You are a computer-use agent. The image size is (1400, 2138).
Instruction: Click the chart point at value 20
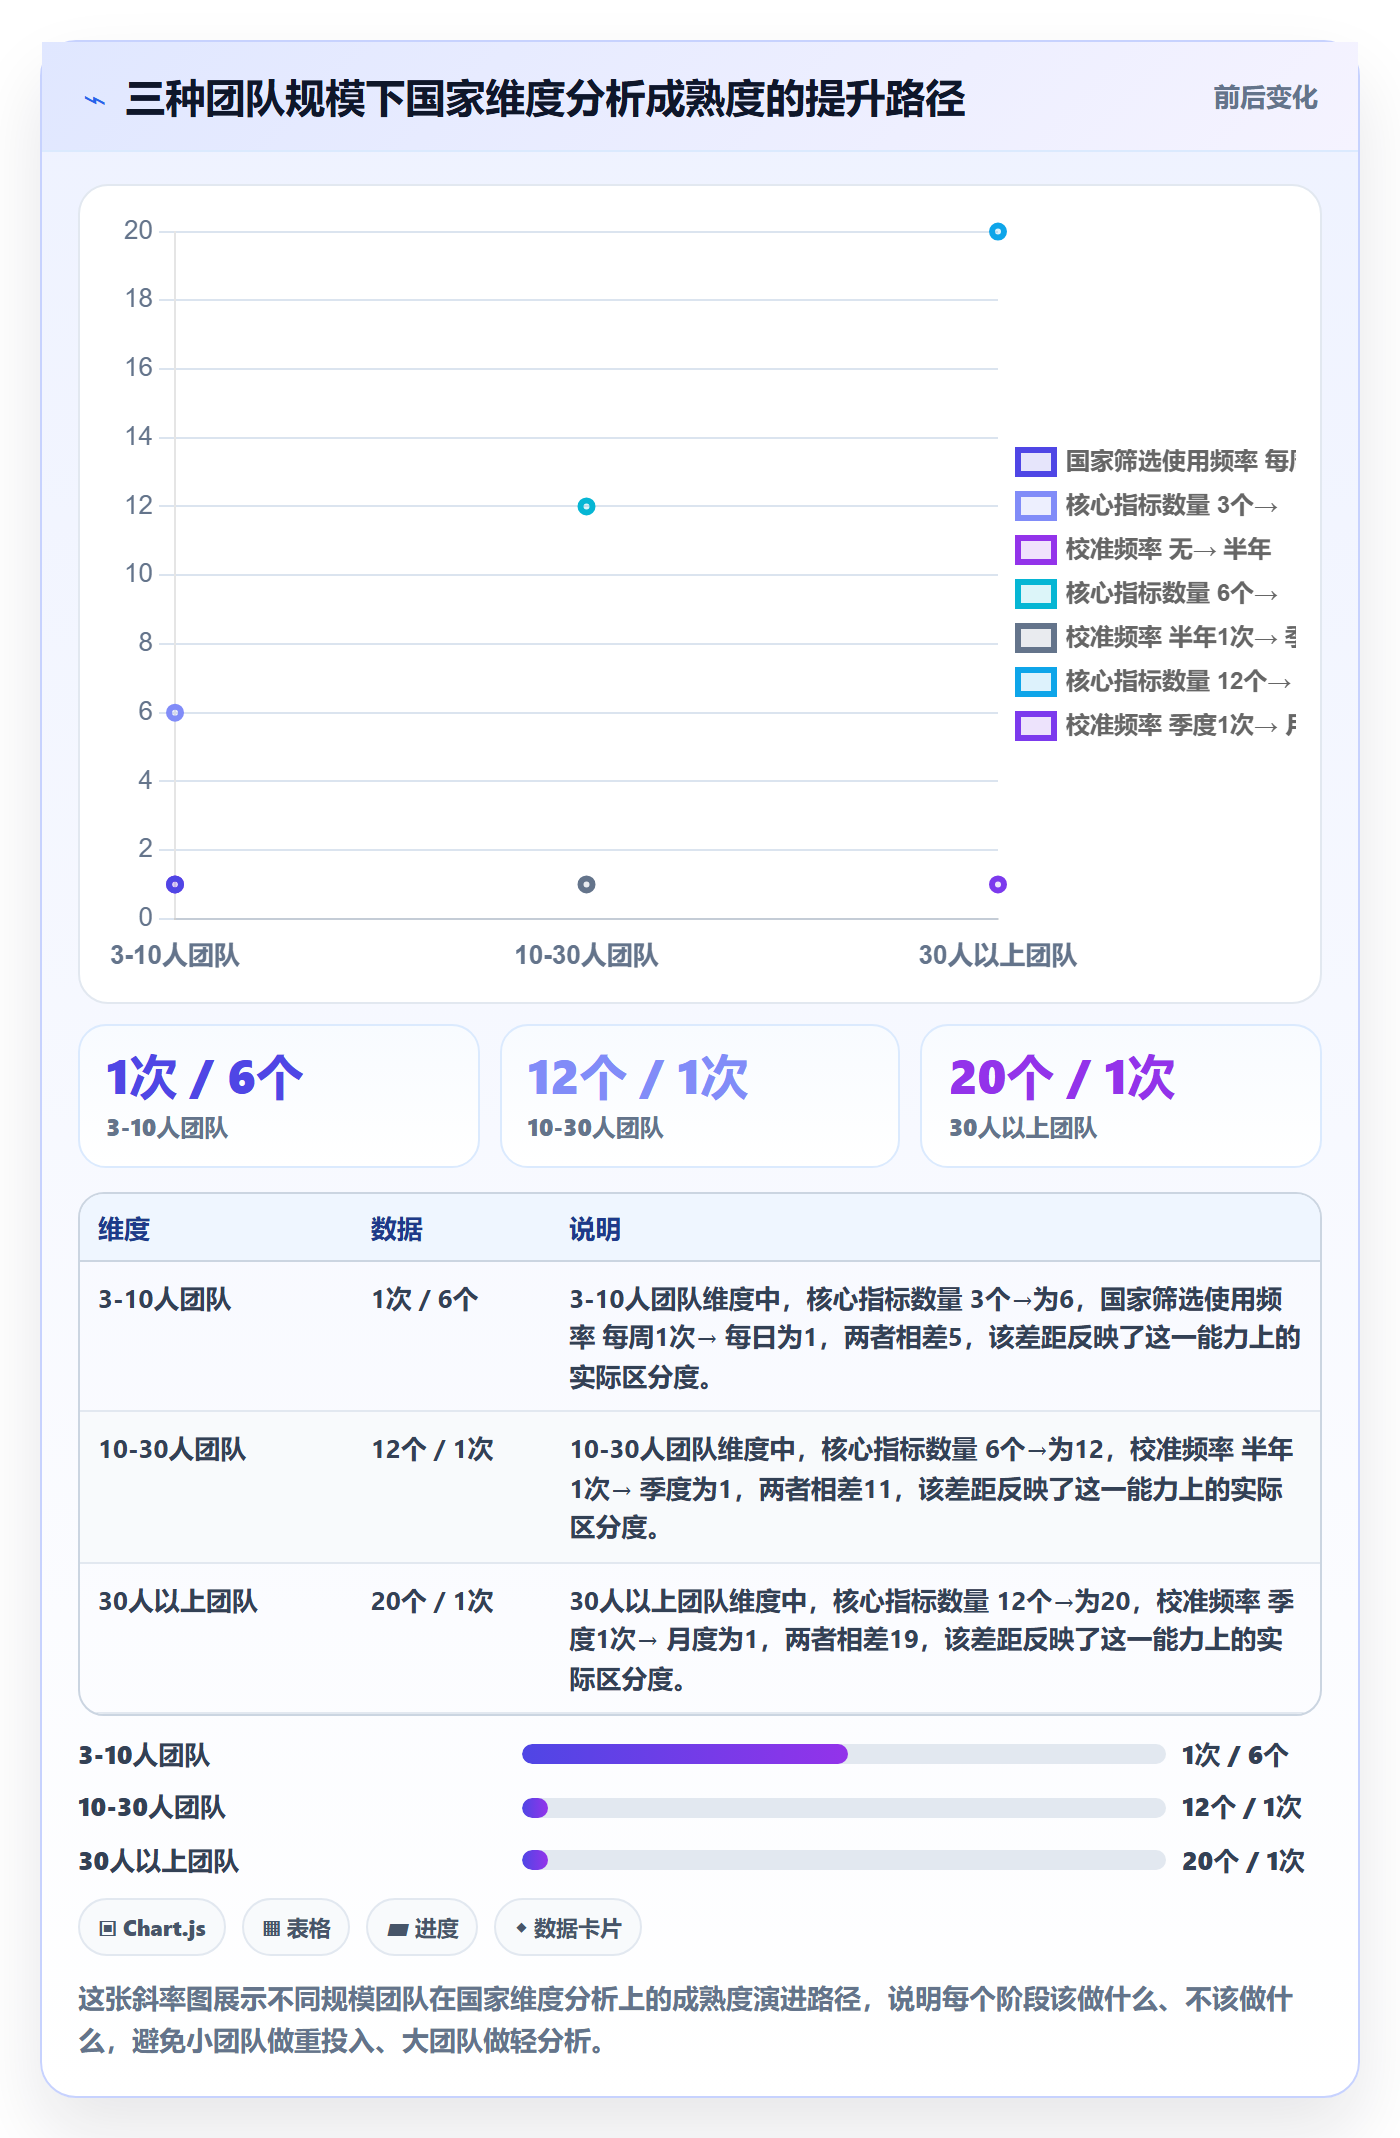point(997,232)
